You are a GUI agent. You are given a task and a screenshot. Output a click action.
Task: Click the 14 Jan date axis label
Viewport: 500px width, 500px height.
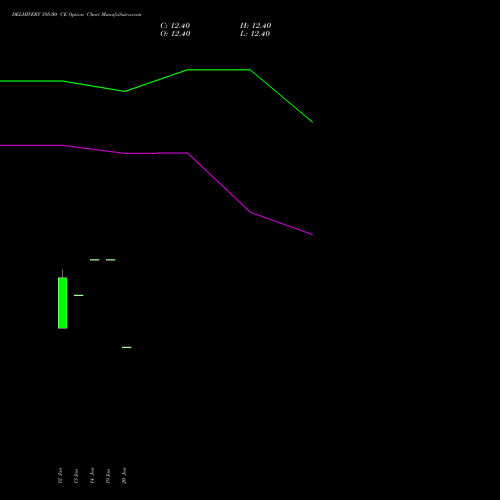(x=92, y=476)
